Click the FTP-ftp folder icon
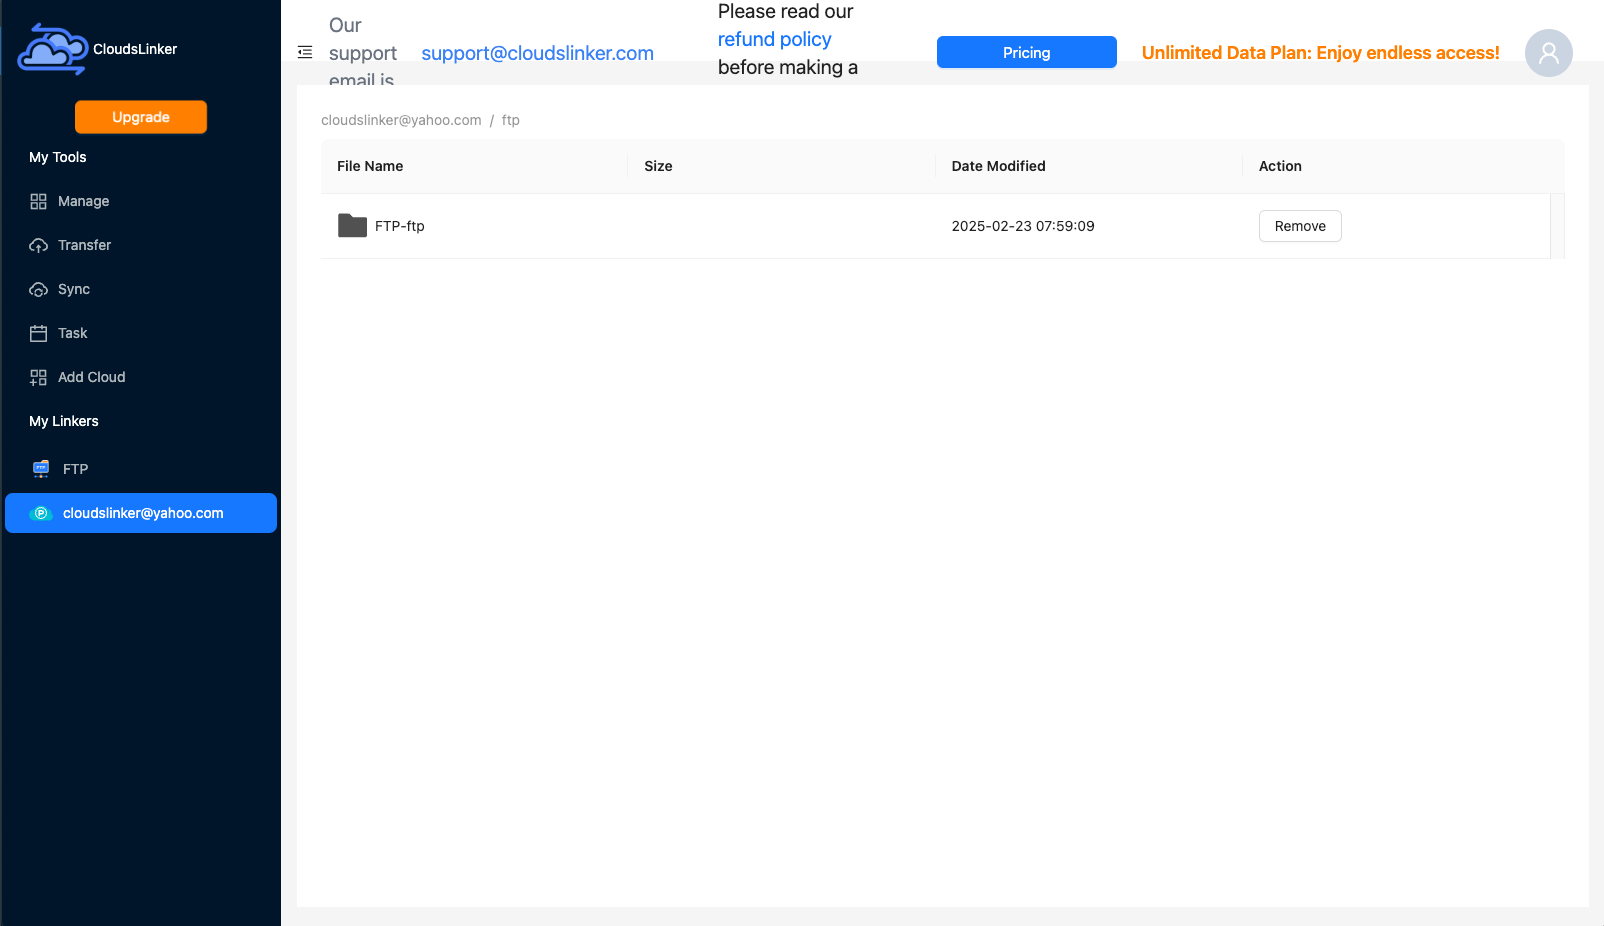Viewport: 1604px width, 926px height. point(352,226)
